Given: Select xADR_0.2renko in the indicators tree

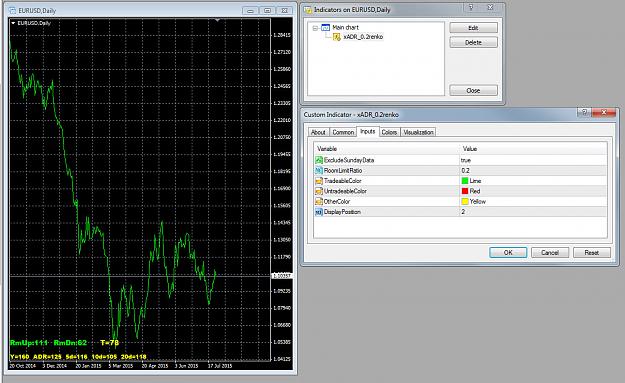Looking at the screenshot, I should point(363,37).
